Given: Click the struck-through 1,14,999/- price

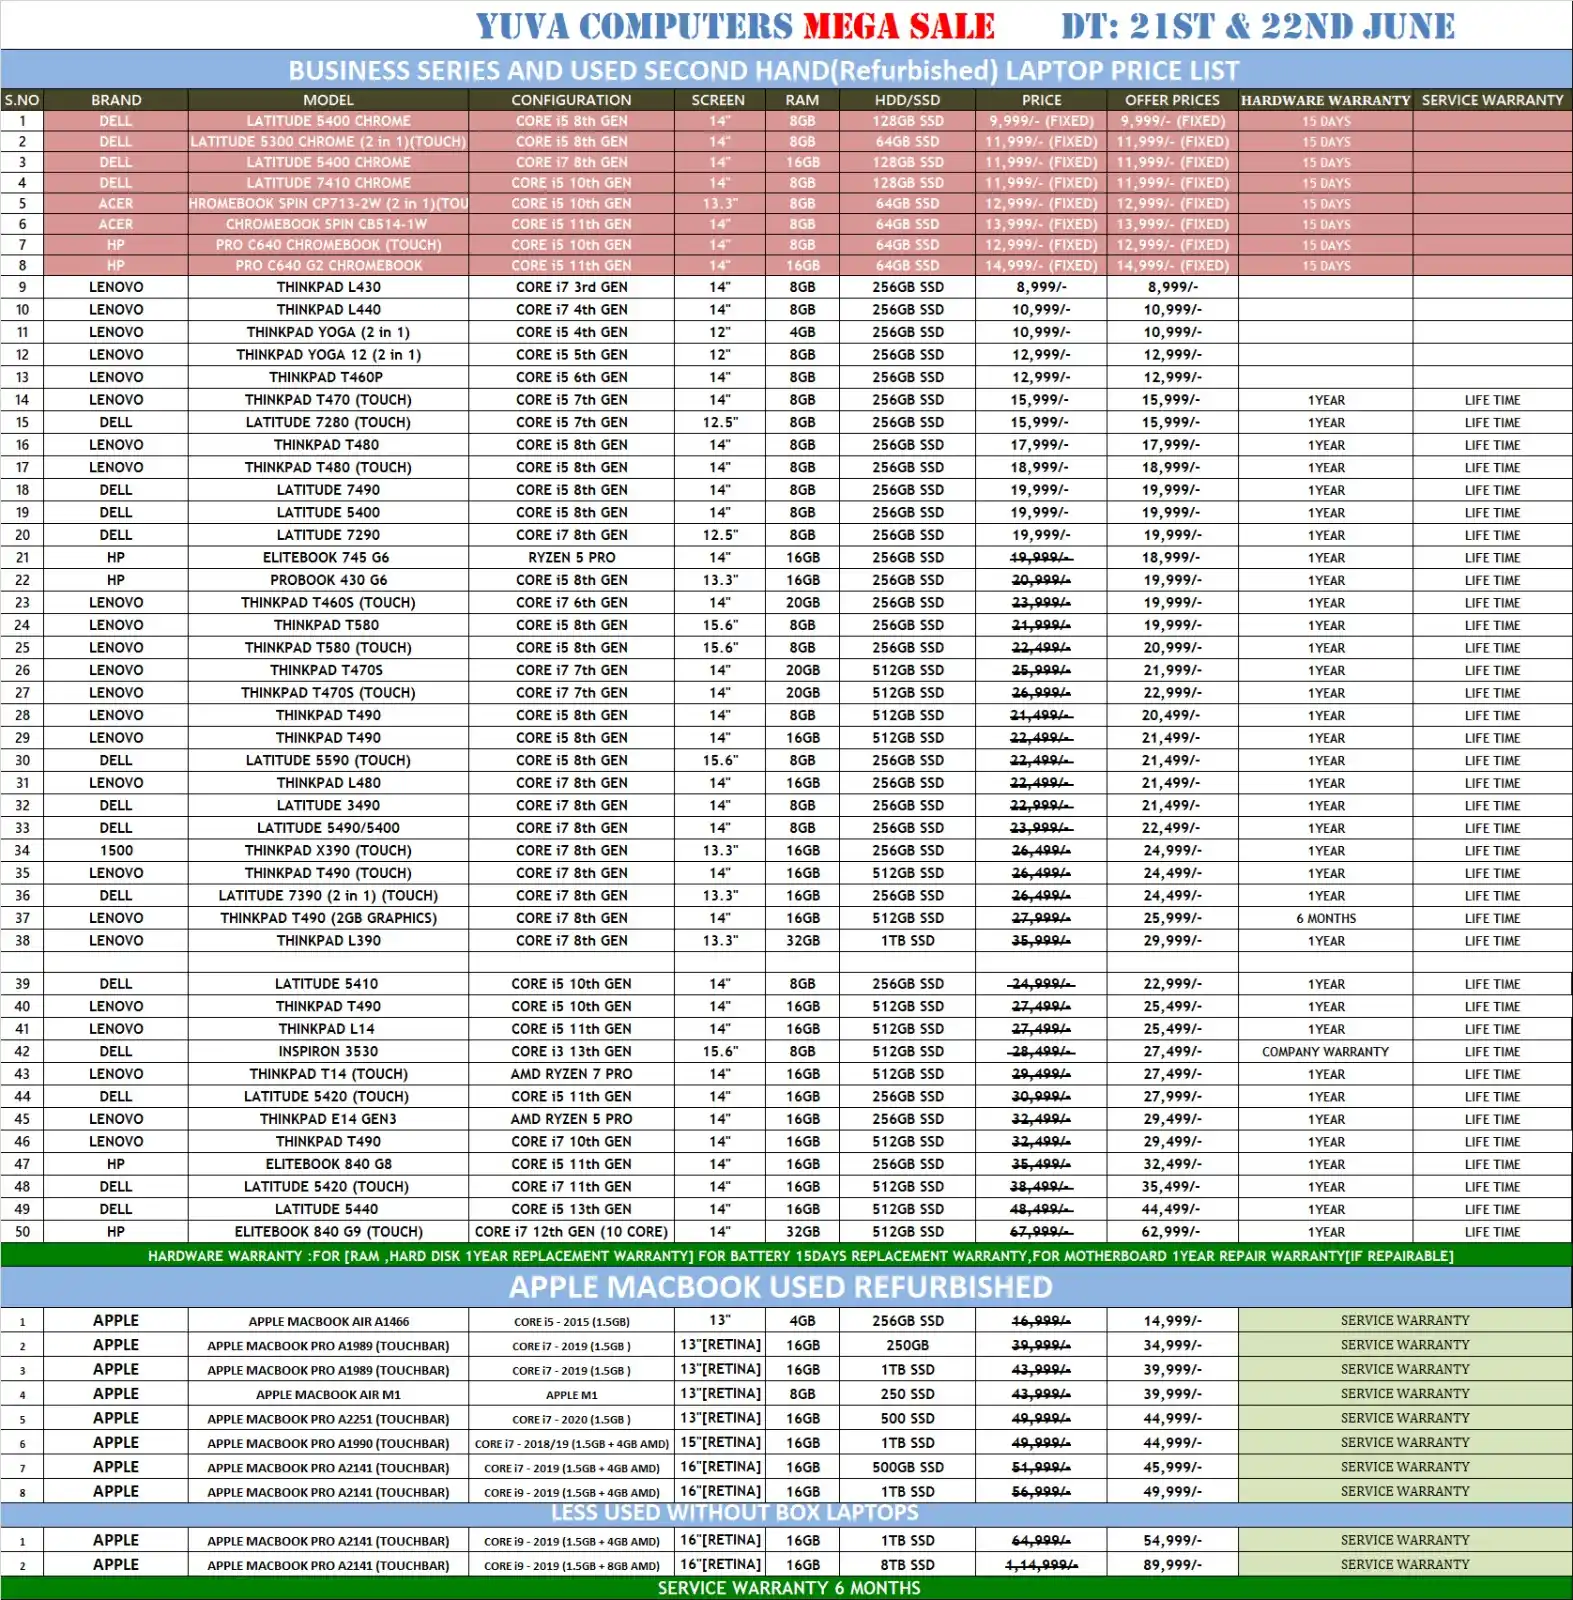Looking at the screenshot, I should tap(1041, 1565).
